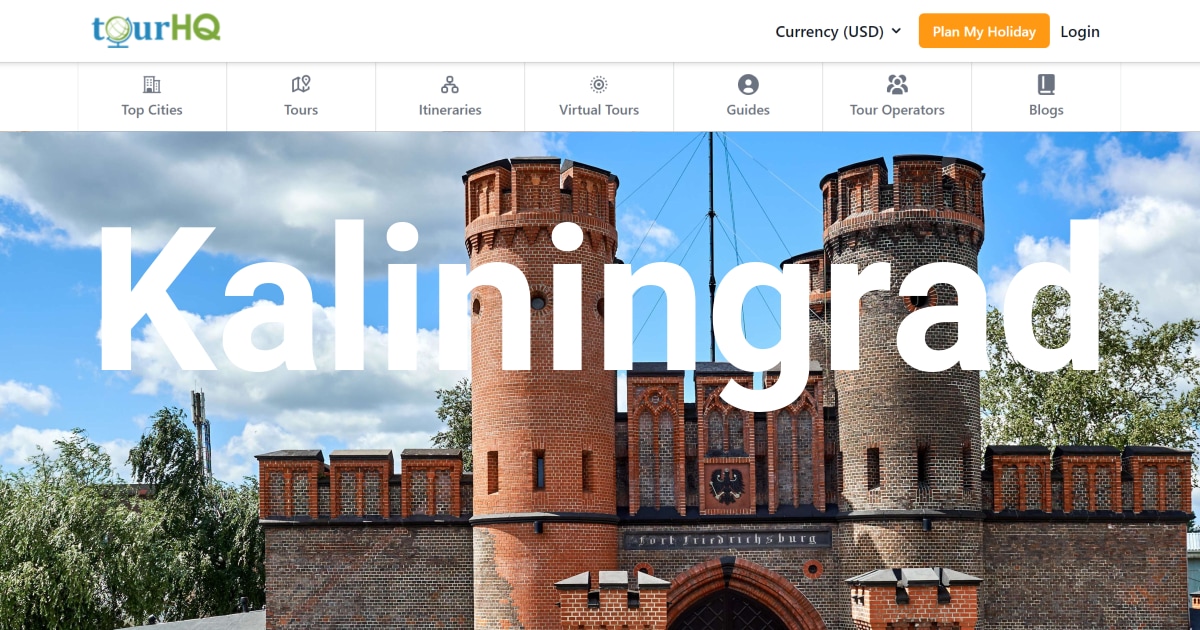Open the Currency (USD) dropdown
Image resolution: width=1200 pixels, height=630 pixels.
(829, 31)
